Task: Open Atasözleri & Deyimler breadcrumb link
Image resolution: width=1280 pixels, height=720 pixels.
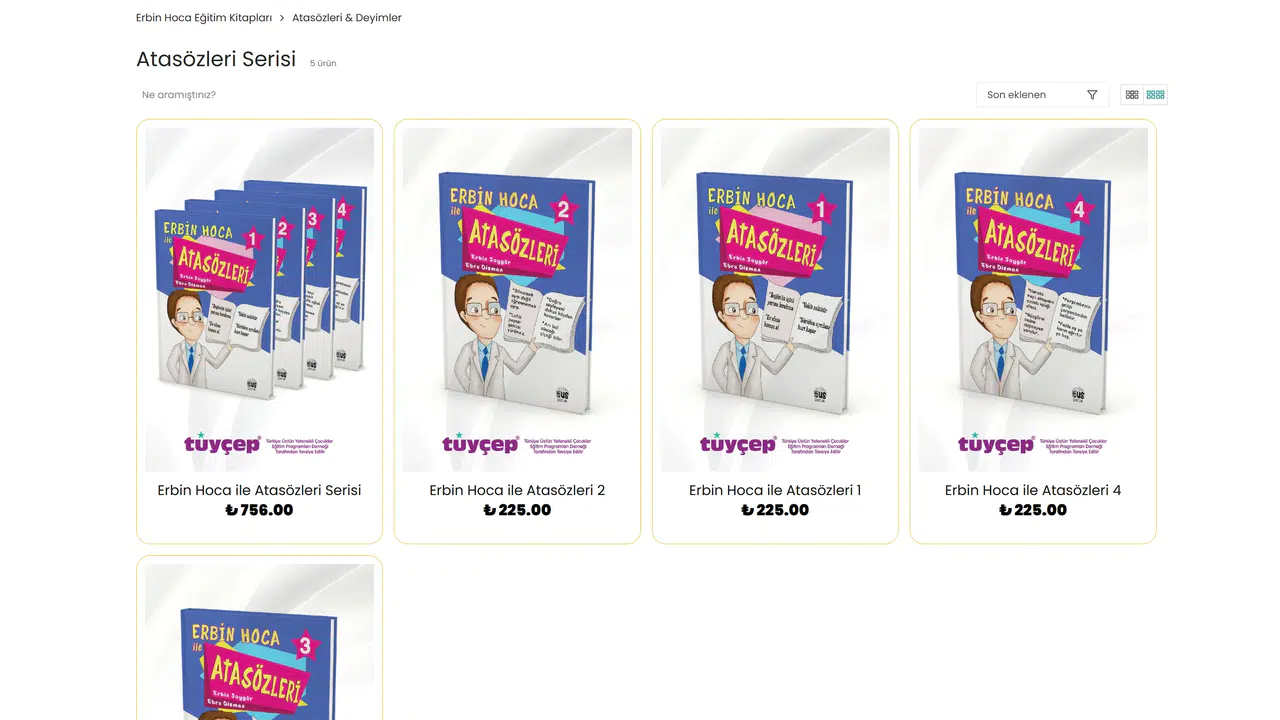Action: pos(347,18)
